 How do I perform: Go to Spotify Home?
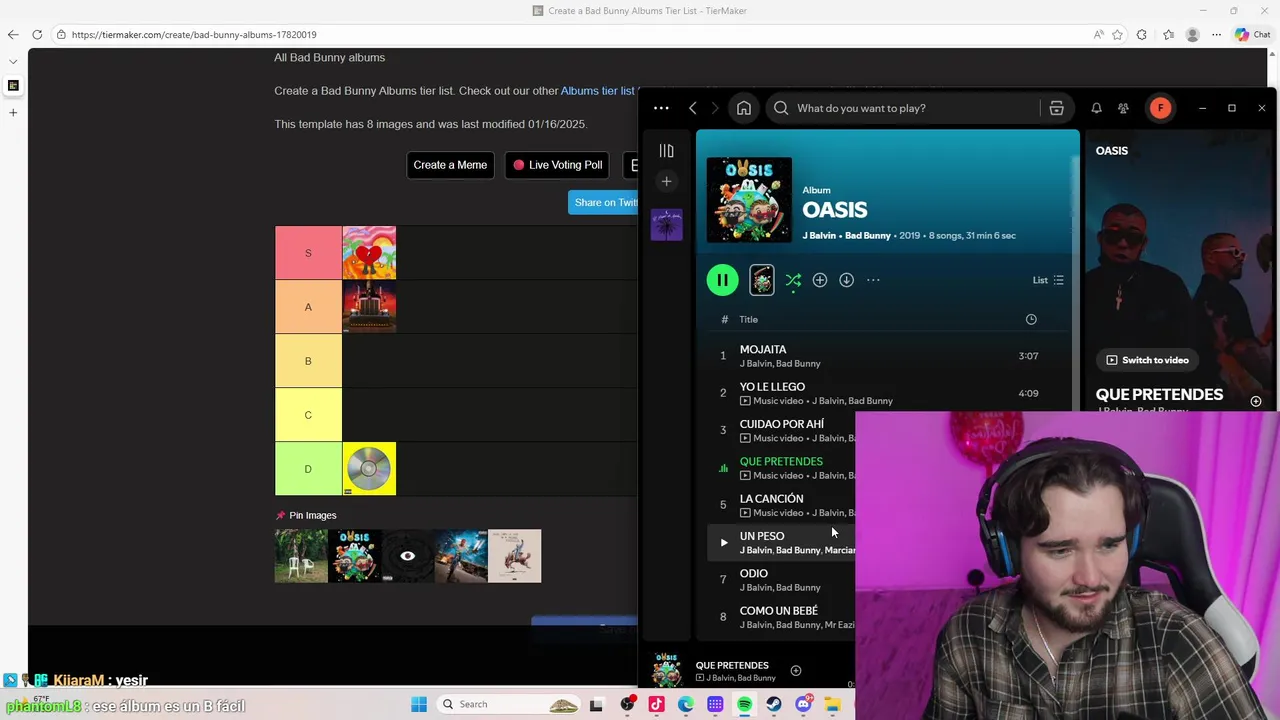coord(744,108)
